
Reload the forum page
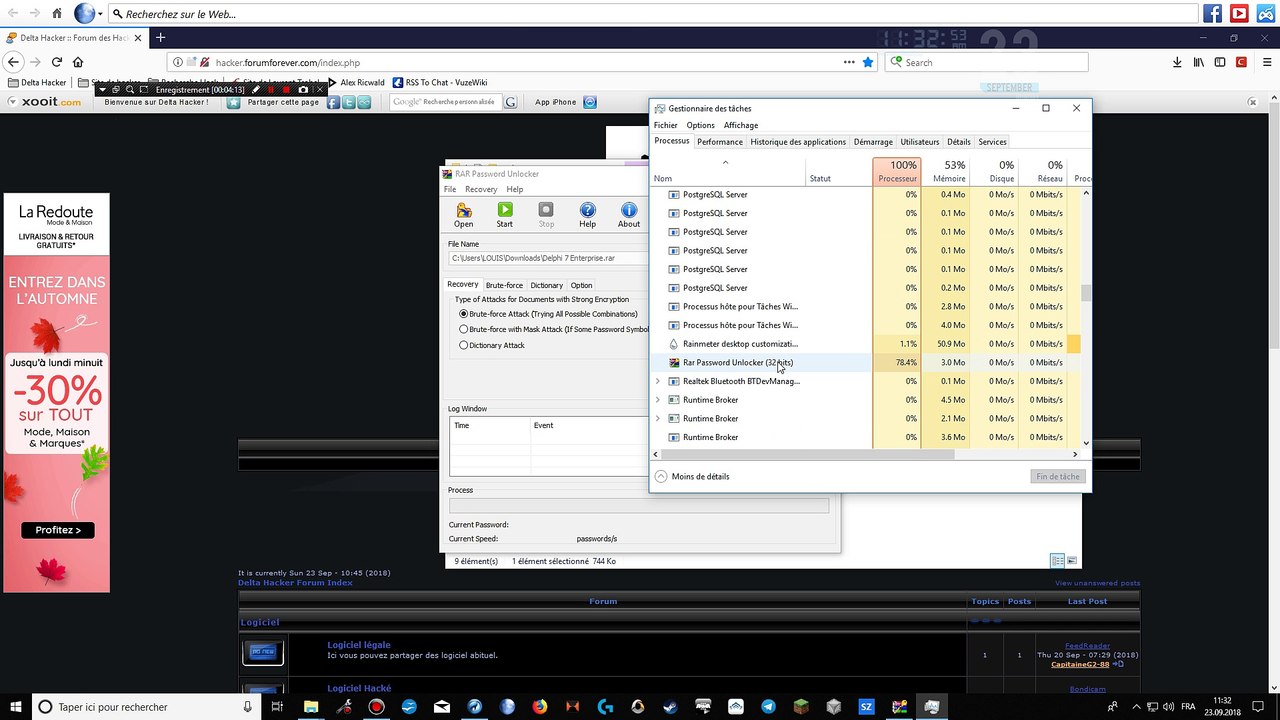(56, 62)
